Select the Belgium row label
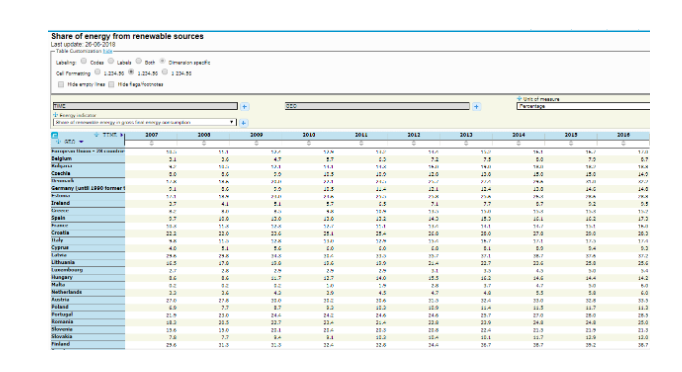The height and width of the screenshot is (372, 682). pos(61,159)
